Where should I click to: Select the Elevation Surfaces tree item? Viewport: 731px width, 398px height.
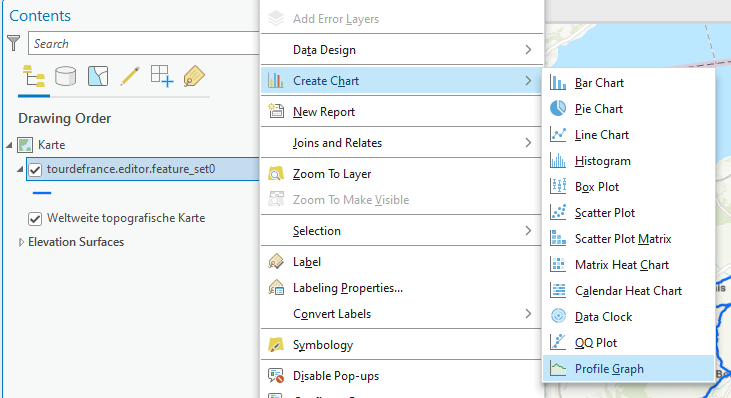(76, 242)
